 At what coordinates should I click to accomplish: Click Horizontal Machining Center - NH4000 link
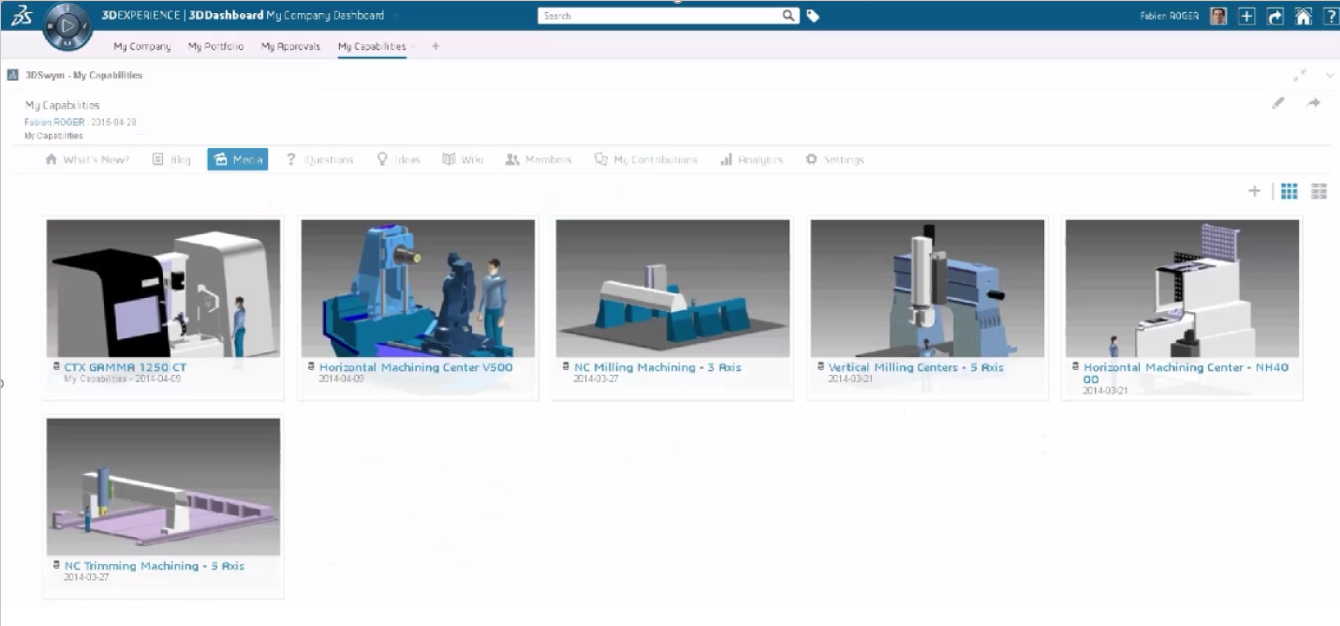pos(1186,373)
